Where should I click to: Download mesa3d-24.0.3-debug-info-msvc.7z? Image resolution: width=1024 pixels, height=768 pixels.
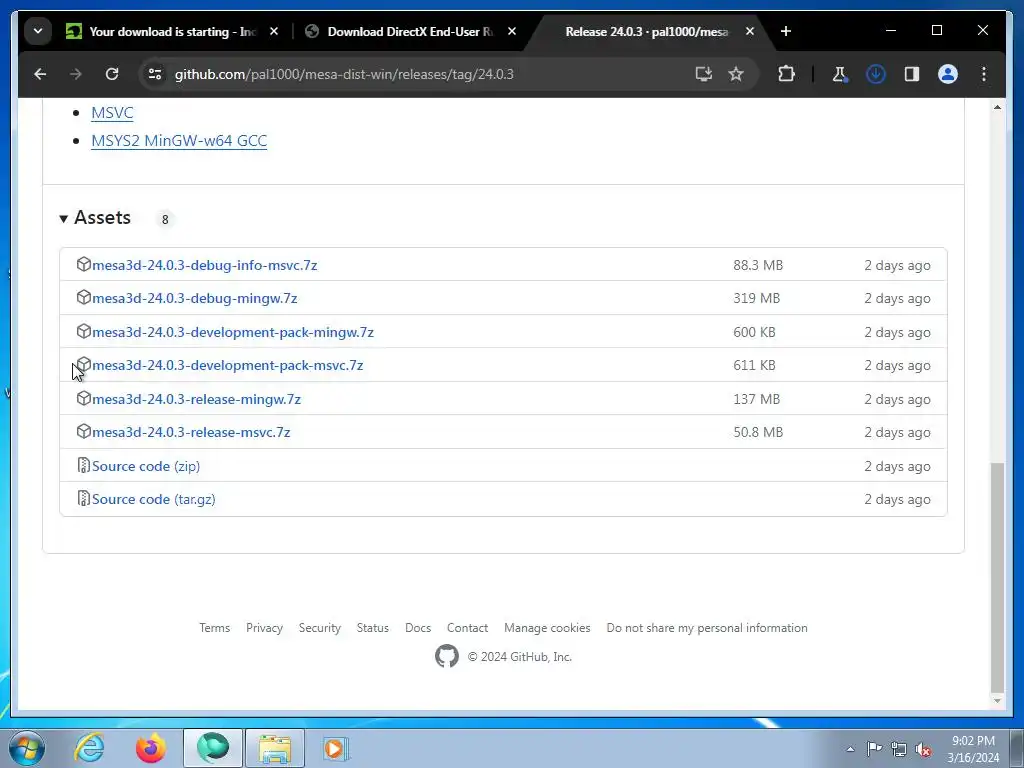(x=204, y=265)
